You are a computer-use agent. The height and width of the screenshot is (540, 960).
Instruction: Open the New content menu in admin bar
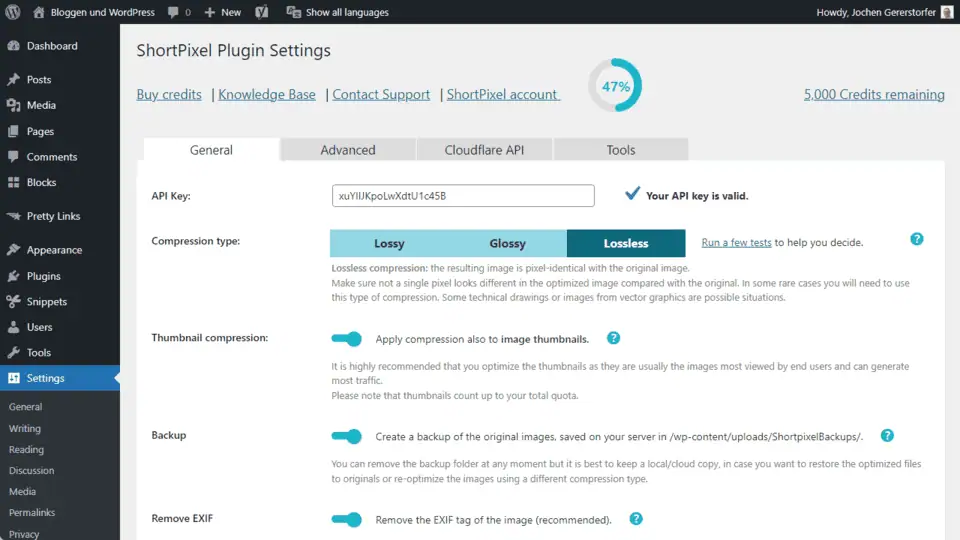coord(222,12)
